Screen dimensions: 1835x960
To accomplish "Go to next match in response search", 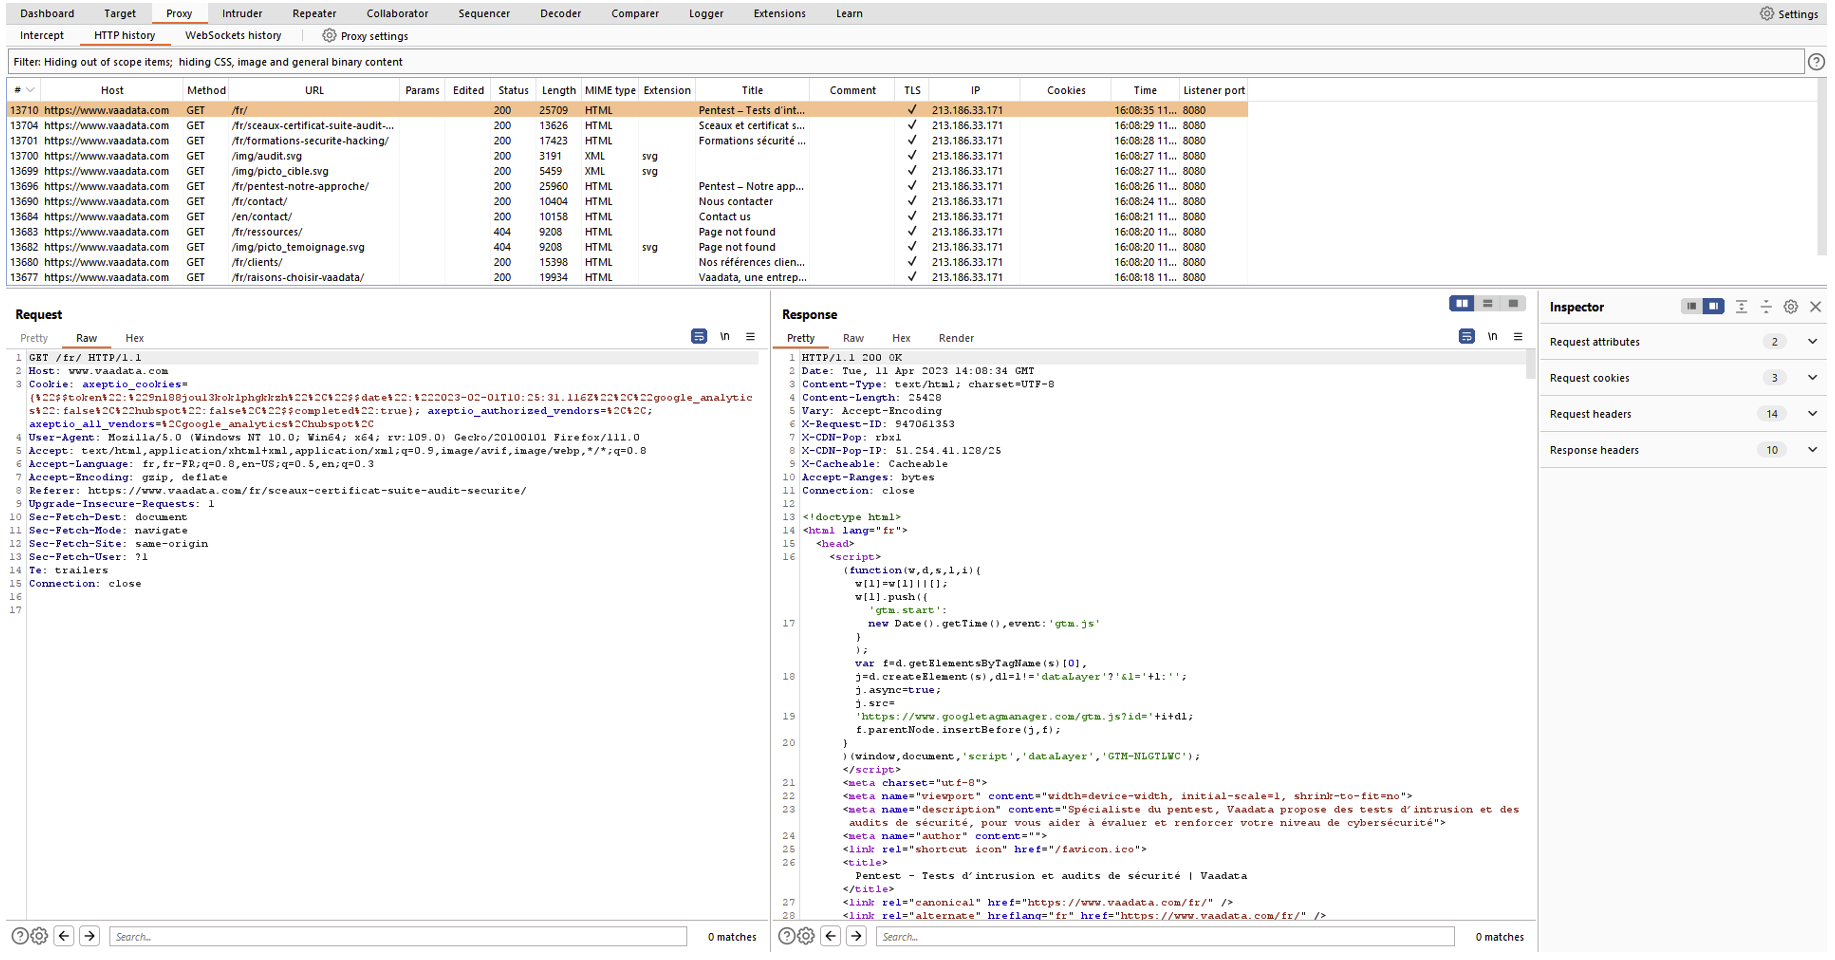I will pos(856,936).
